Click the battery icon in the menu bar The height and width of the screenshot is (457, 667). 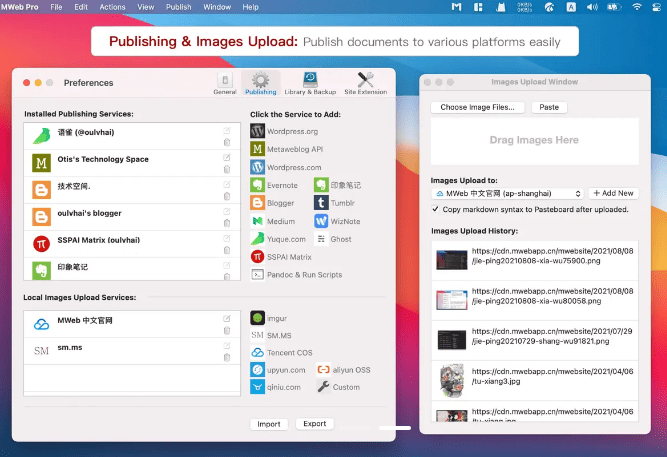(x=614, y=7)
